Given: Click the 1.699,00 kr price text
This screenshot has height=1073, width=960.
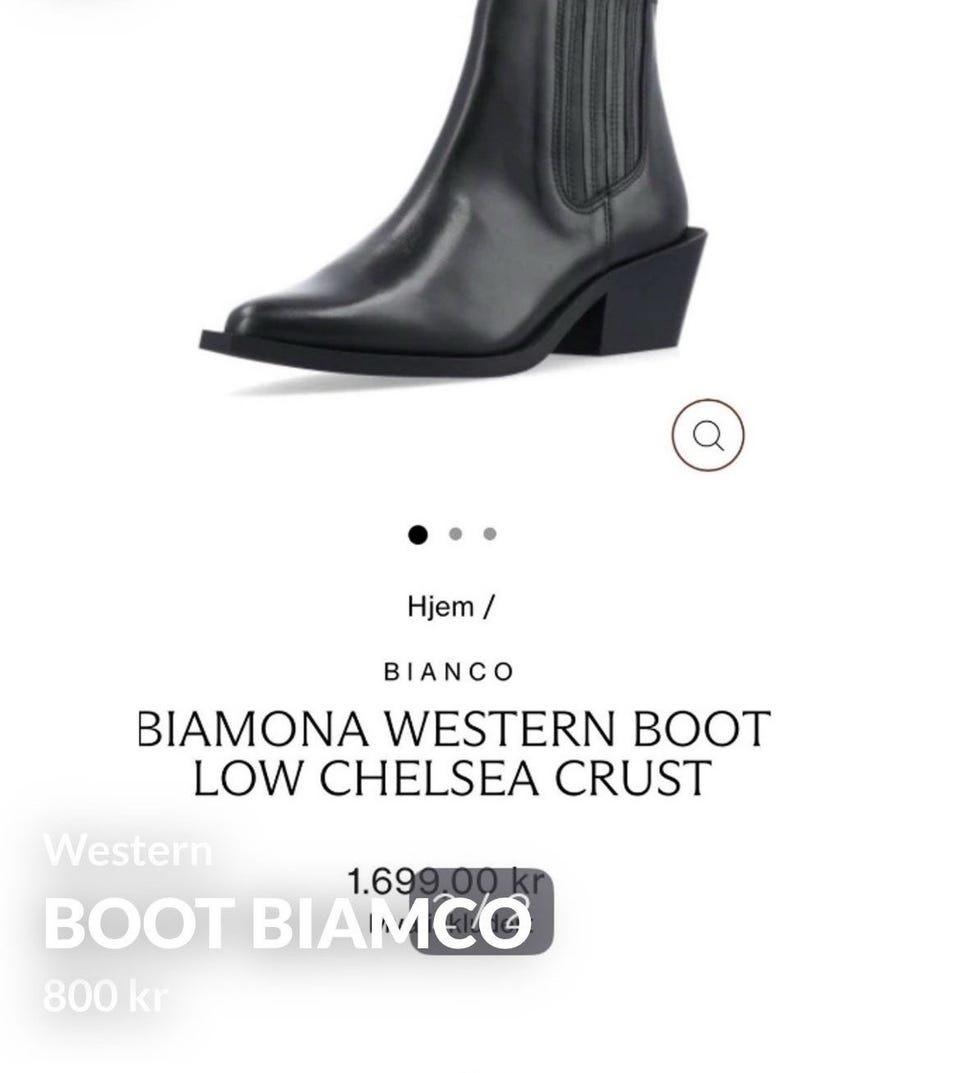Looking at the screenshot, I should pyautogui.click(x=447, y=881).
